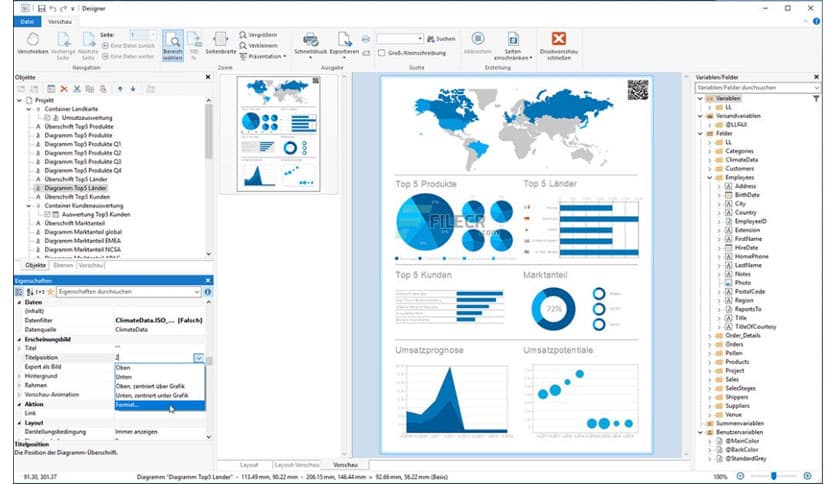836x484 pixels.
Task: Open the Exportieren export tool
Action: [344, 44]
